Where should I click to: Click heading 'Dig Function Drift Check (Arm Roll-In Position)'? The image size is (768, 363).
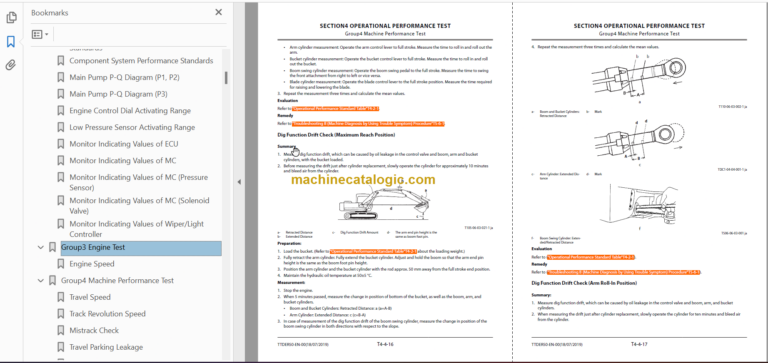583,283
